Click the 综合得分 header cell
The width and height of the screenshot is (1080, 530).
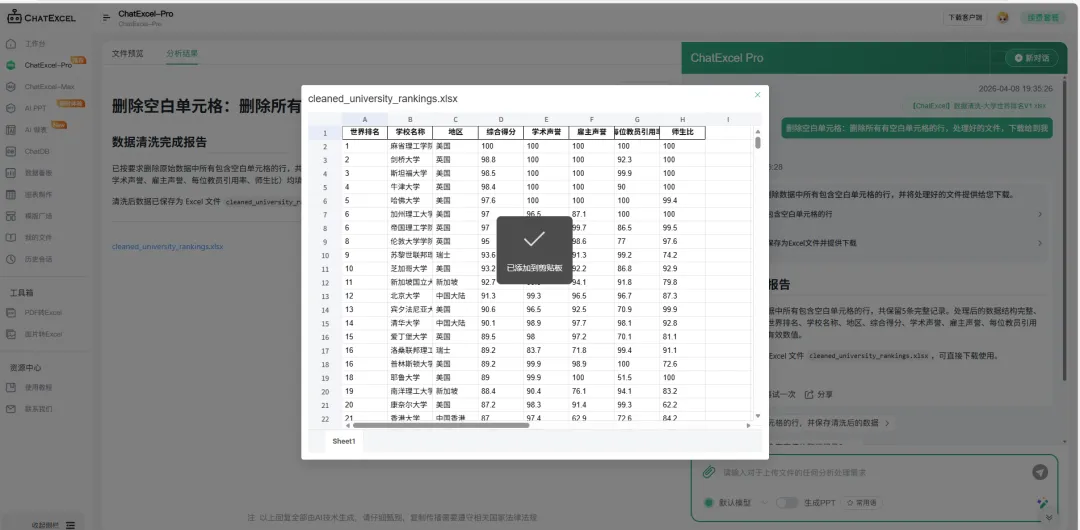coord(501,132)
